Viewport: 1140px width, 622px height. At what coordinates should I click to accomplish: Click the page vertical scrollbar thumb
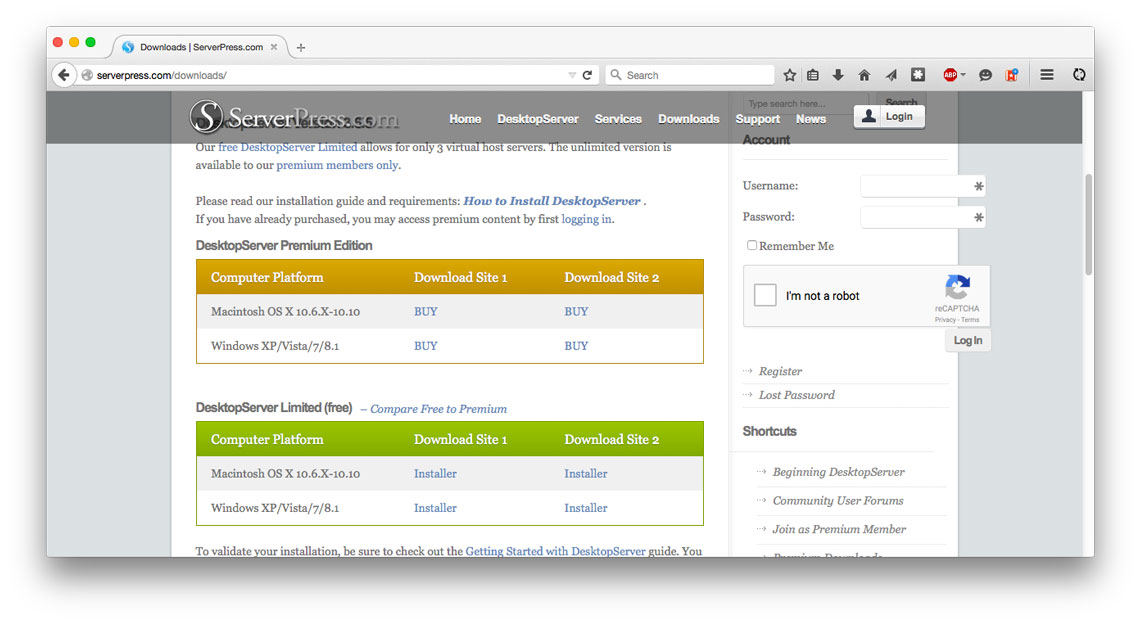click(1088, 225)
